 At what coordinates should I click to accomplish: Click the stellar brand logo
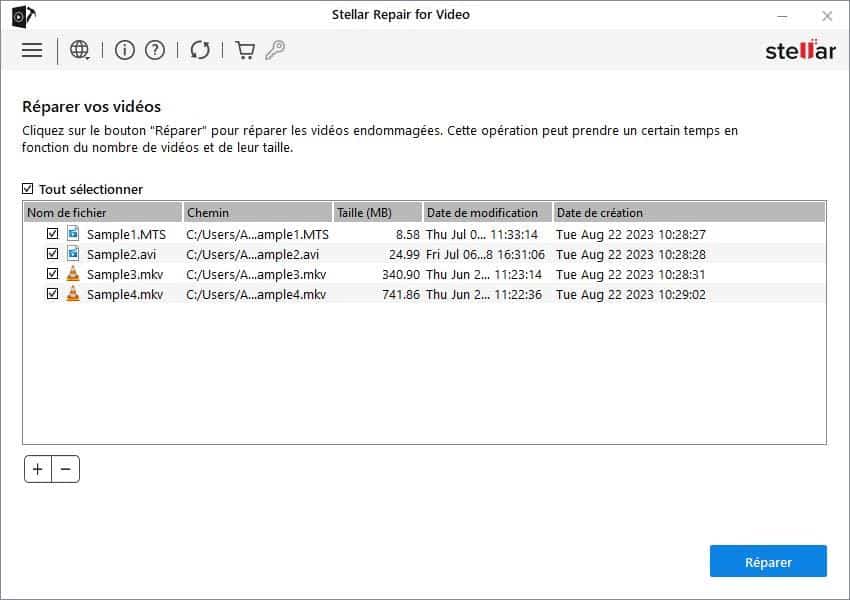[801, 50]
